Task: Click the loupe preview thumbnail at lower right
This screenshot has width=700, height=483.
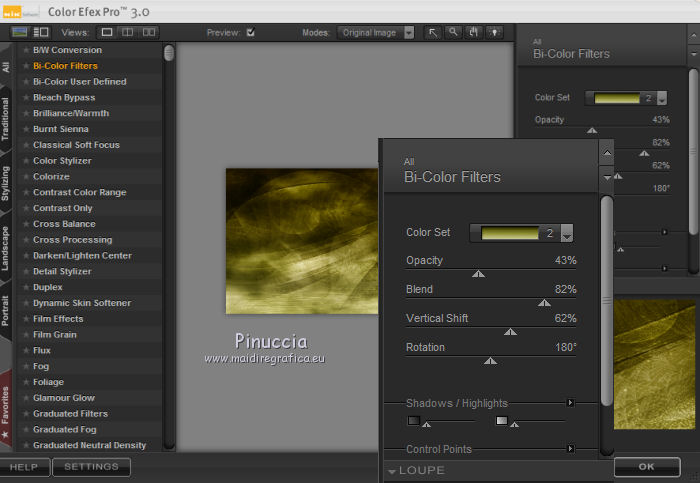Action: (654, 364)
